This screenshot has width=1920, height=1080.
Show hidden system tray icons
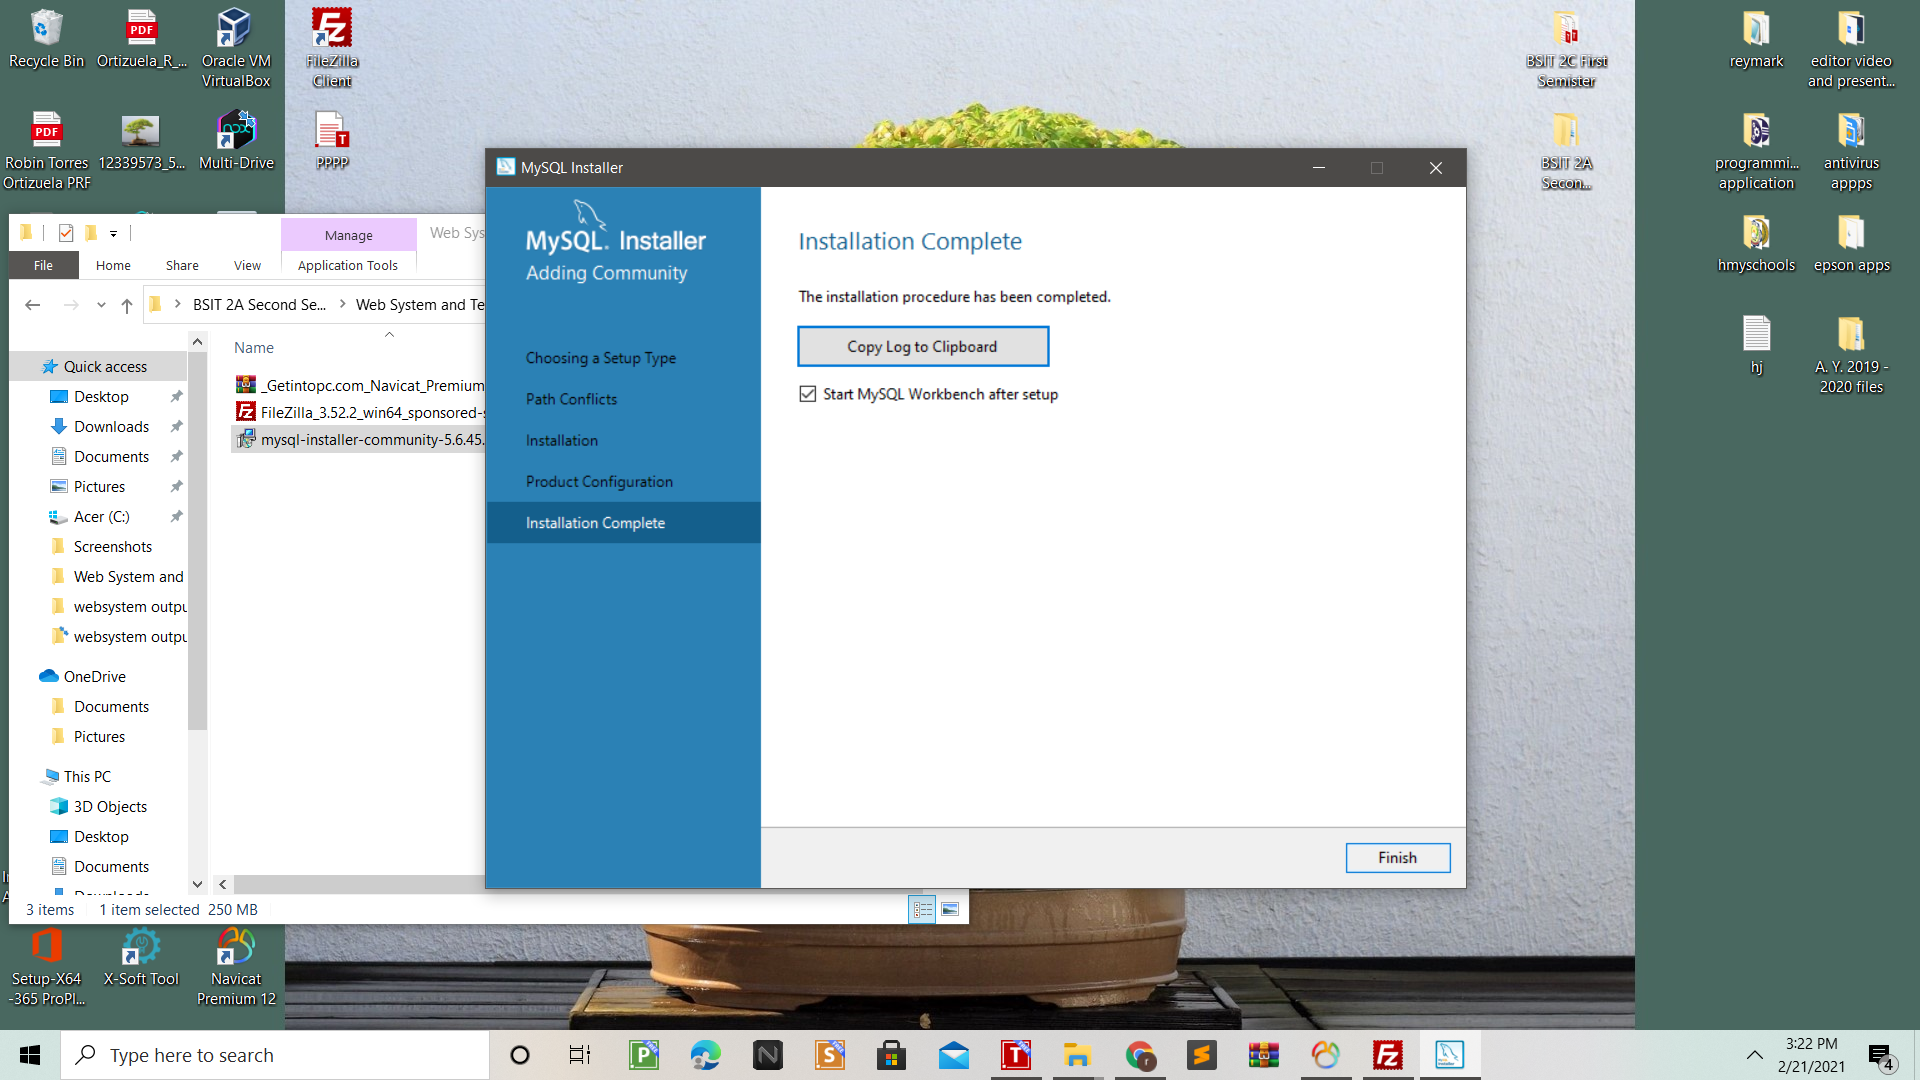pyautogui.click(x=1754, y=1055)
